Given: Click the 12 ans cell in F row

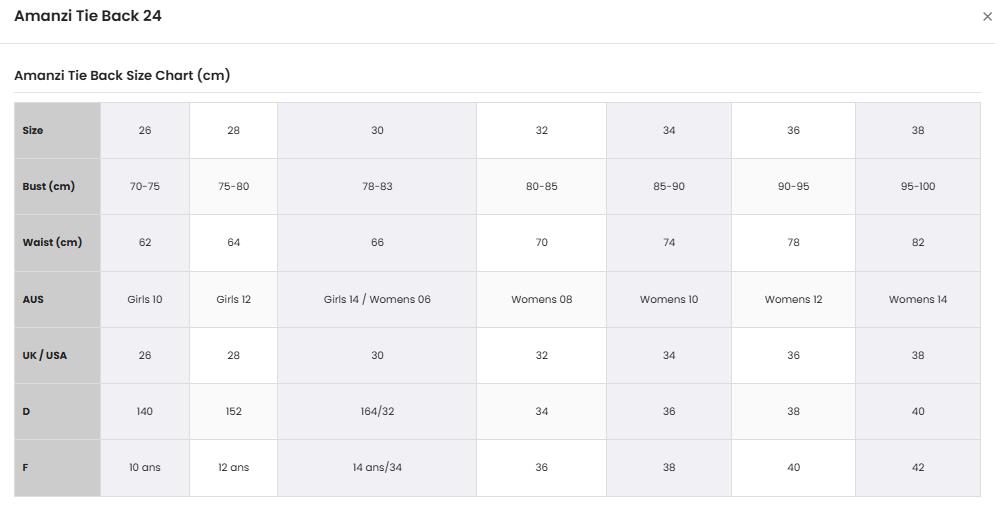Looking at the screenshot, I should 234,468.
